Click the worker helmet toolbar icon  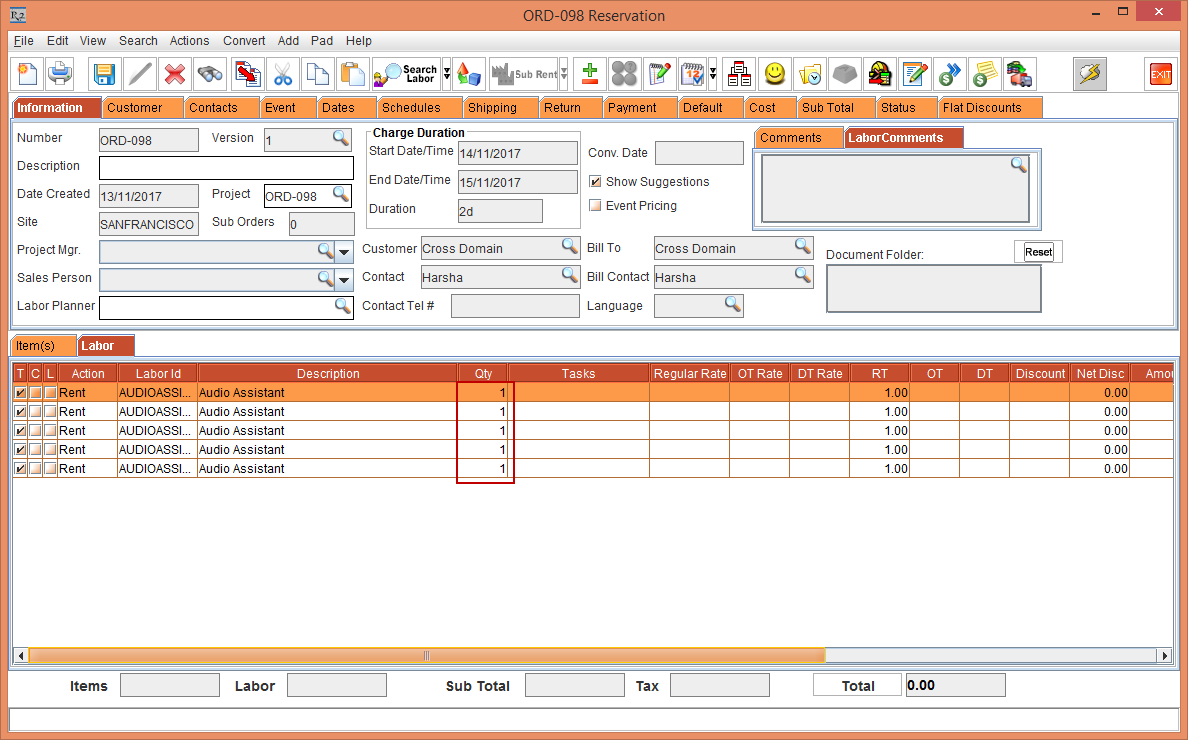click(x=880, y=74)
